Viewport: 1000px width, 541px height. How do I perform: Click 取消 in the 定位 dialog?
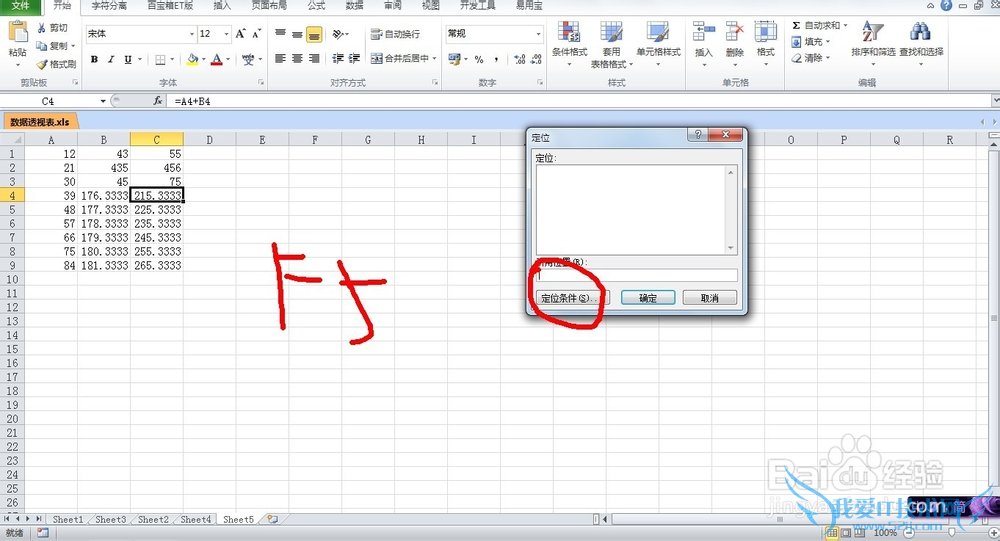pos(709,298)
